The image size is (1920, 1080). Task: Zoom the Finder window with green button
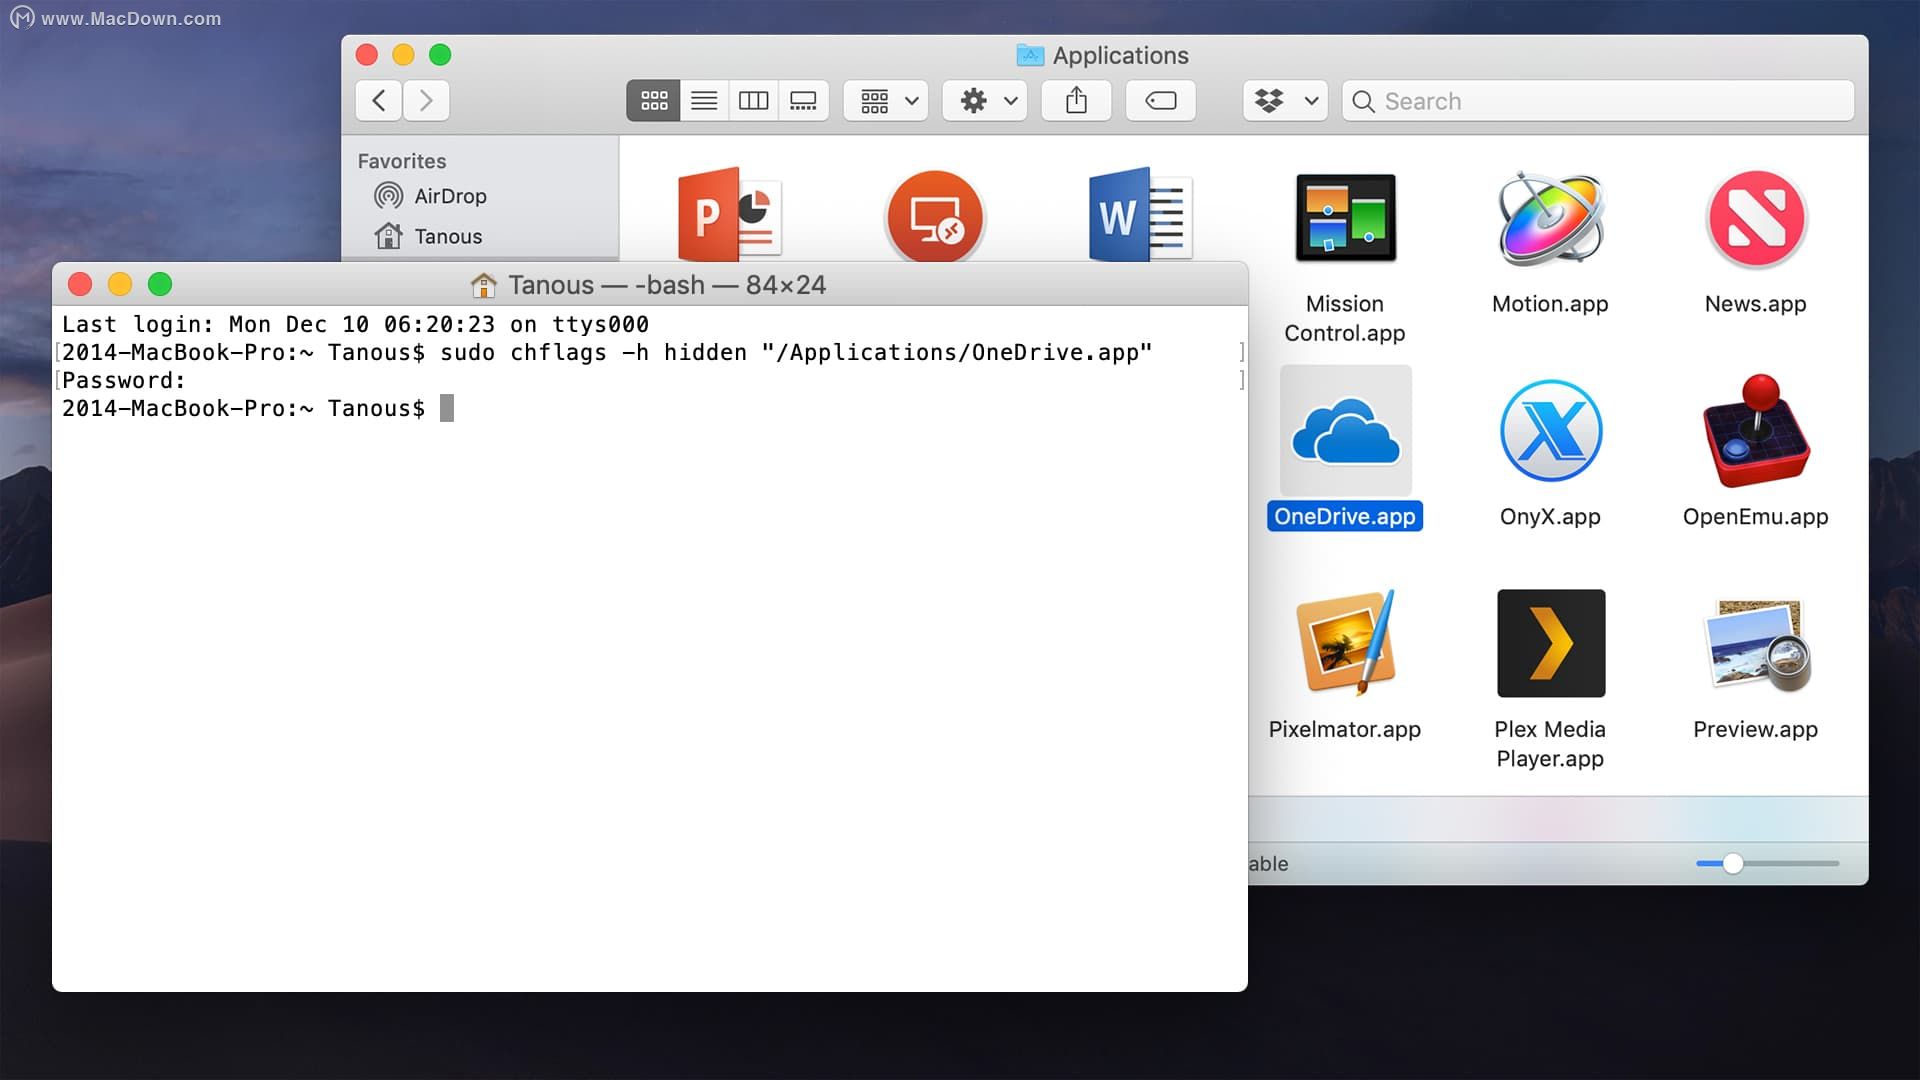click(x=440, y=55)
